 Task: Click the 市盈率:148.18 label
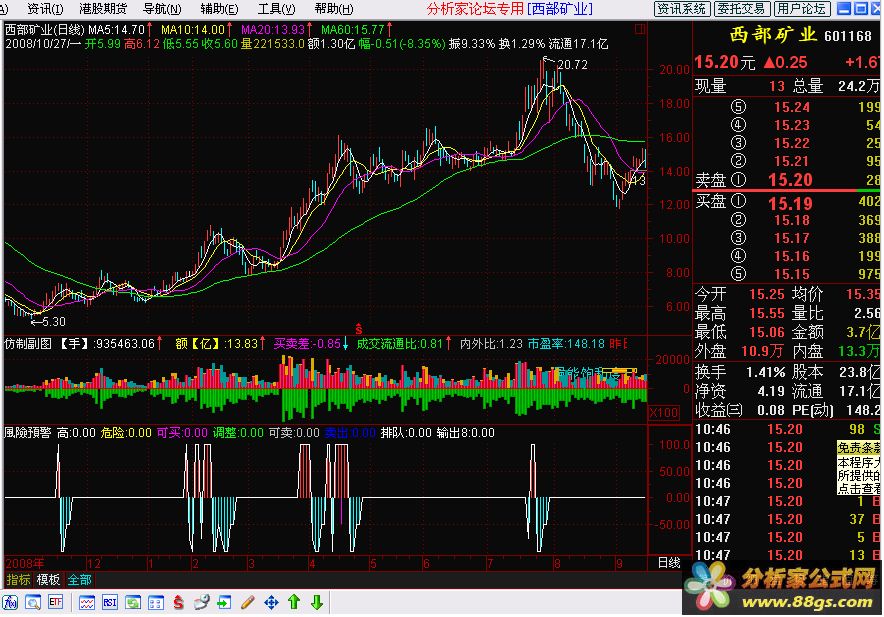[566, 343]
